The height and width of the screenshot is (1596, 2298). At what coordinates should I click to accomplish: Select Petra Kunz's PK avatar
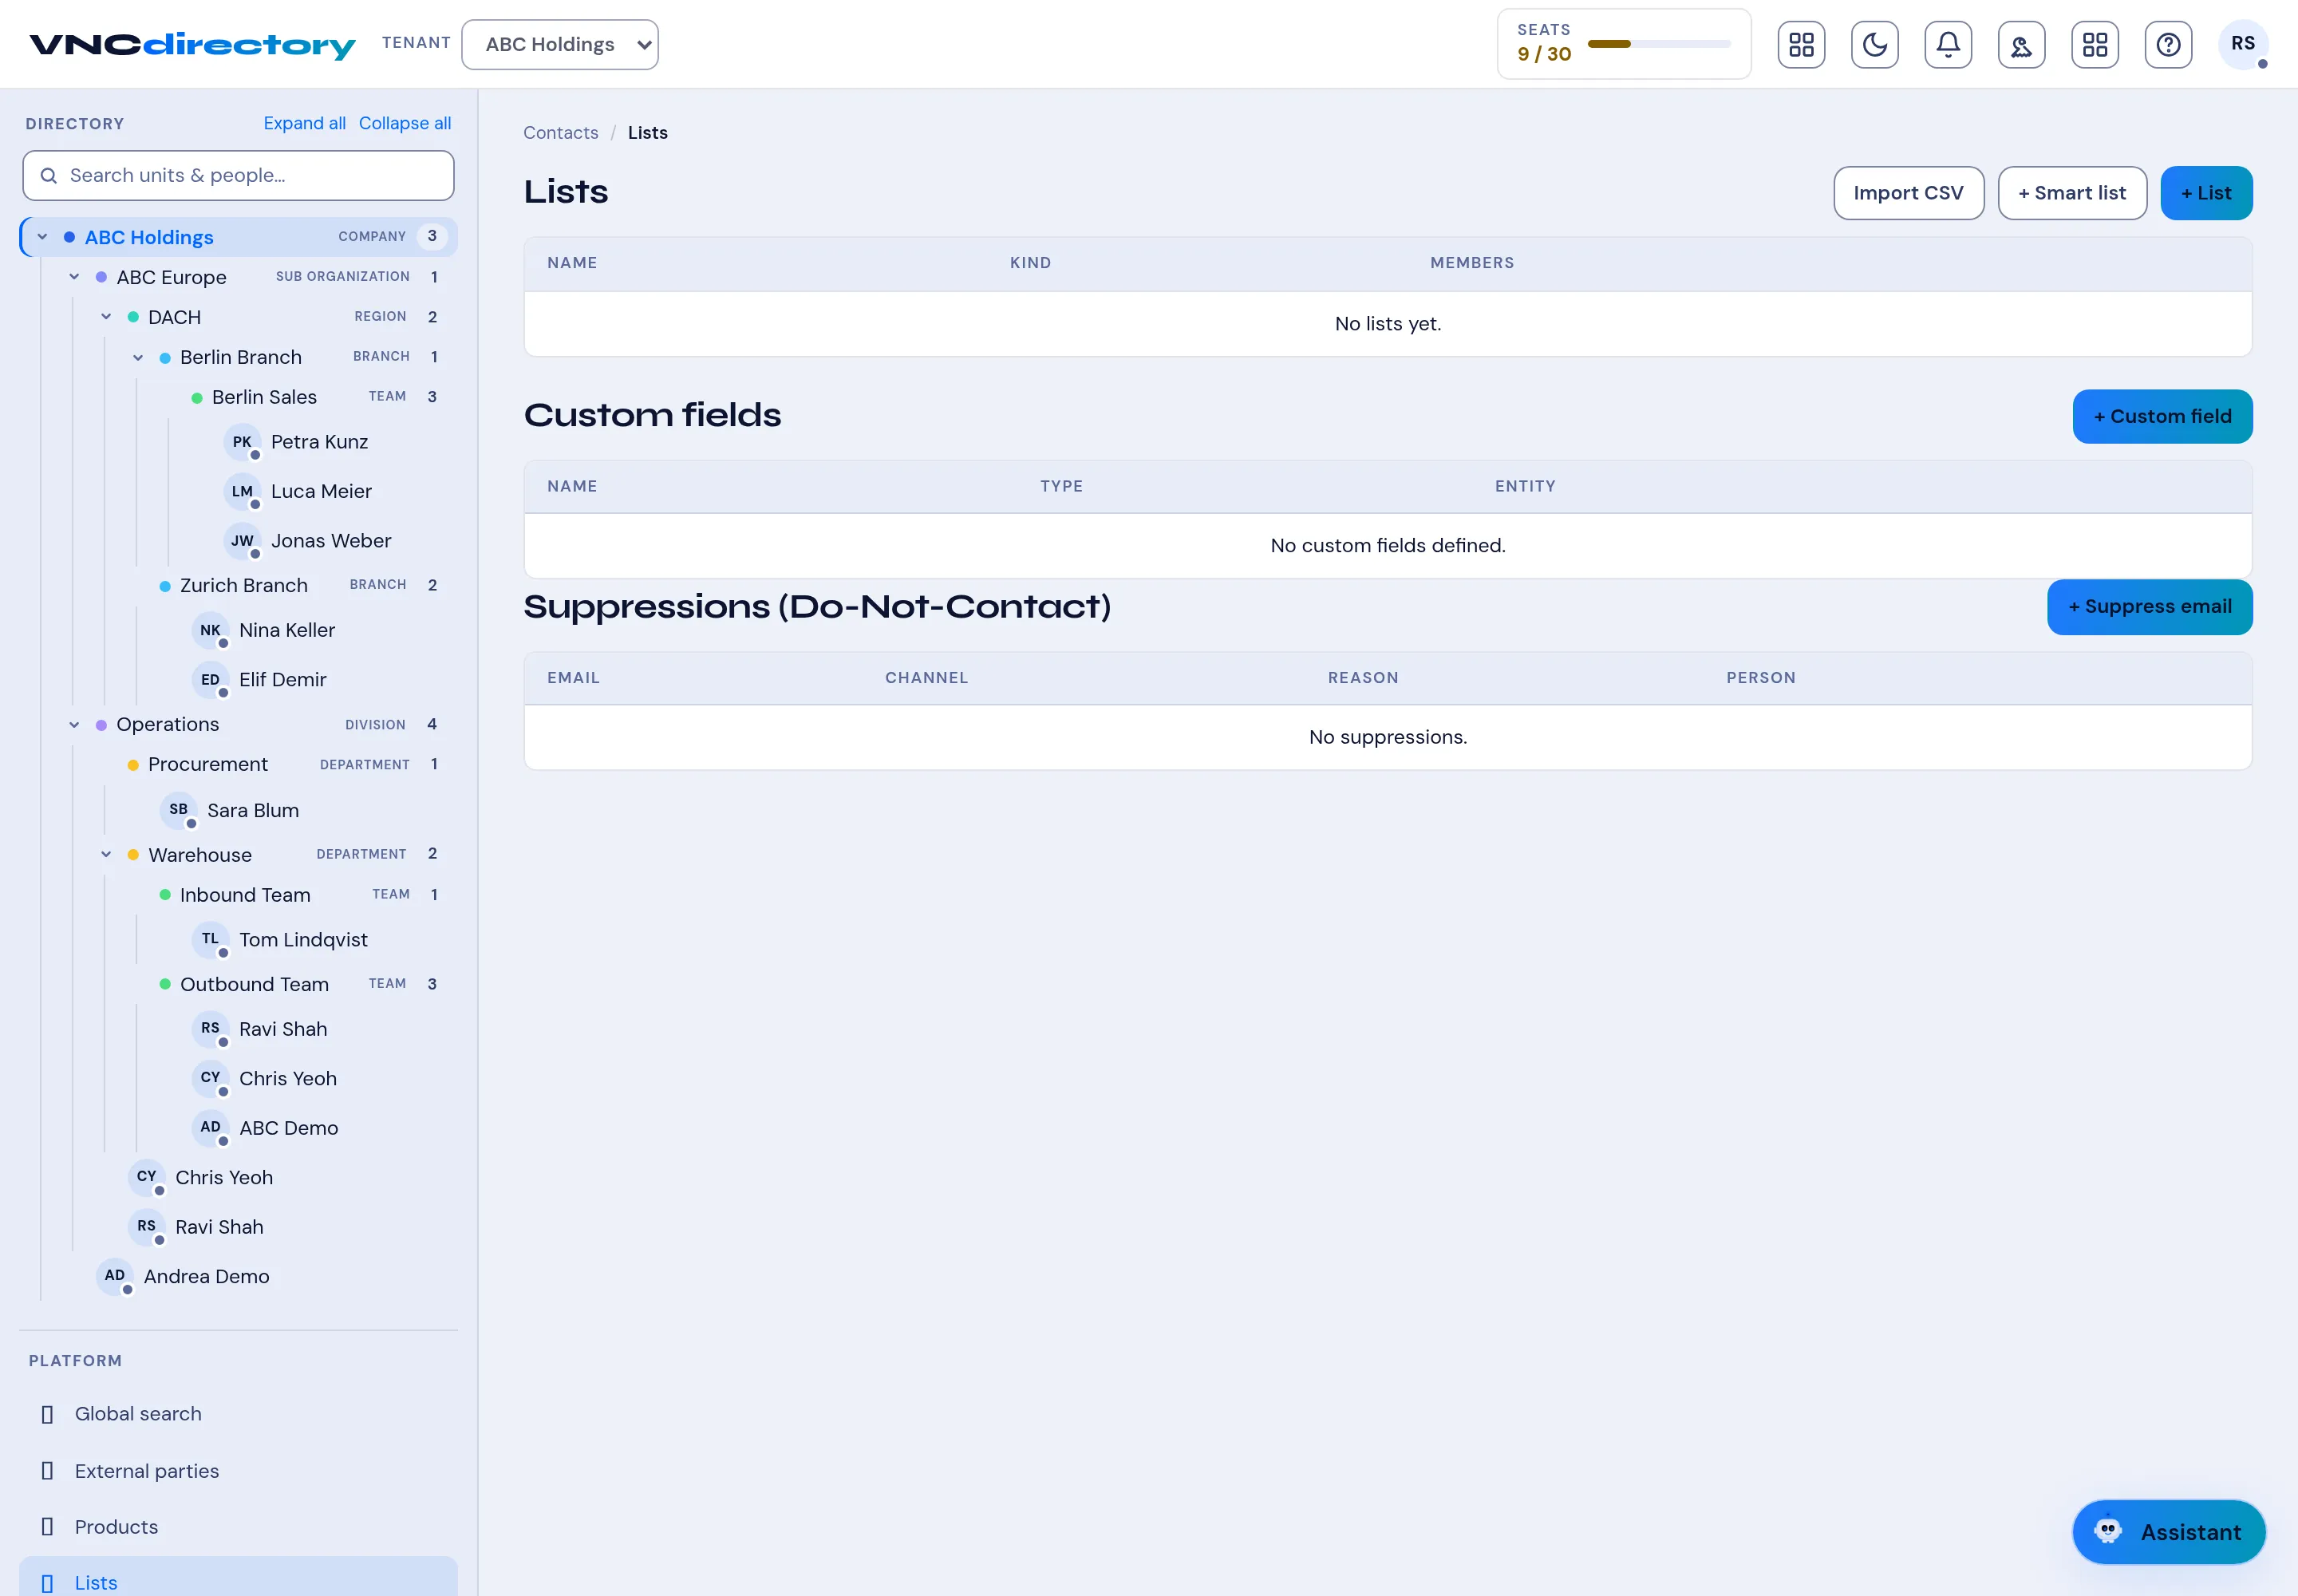[x=242, y=442]
